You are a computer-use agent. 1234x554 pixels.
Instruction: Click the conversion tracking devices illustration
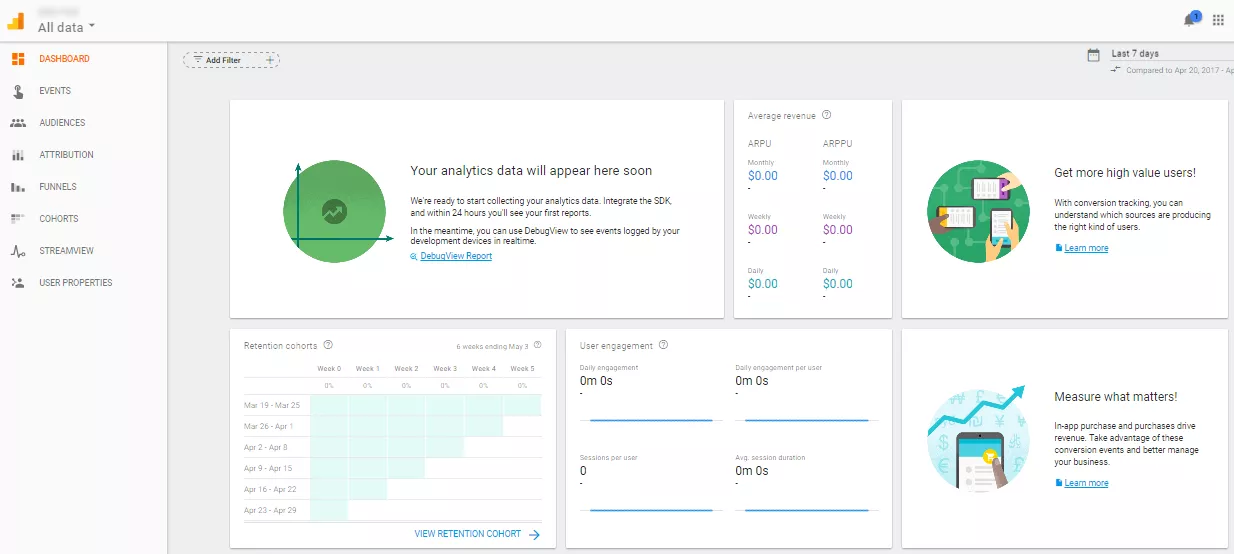pos(976,211)
